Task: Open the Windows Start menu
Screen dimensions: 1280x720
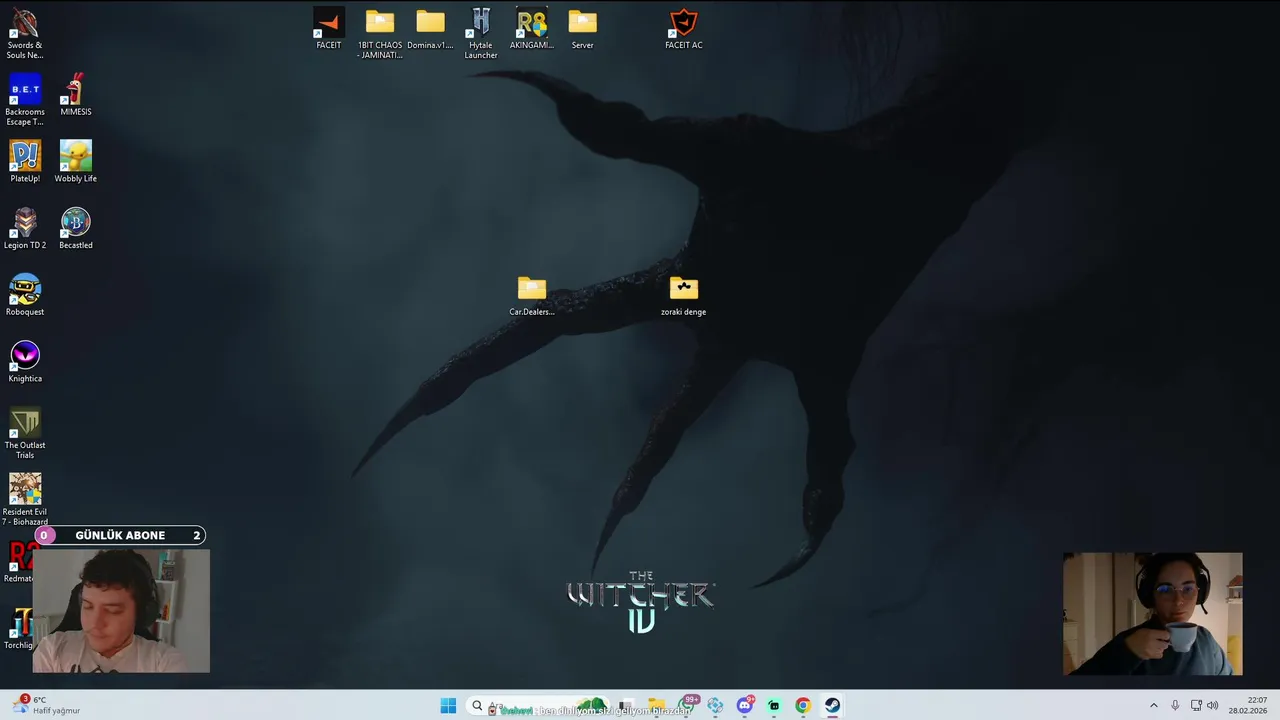Action: point(448,706)
